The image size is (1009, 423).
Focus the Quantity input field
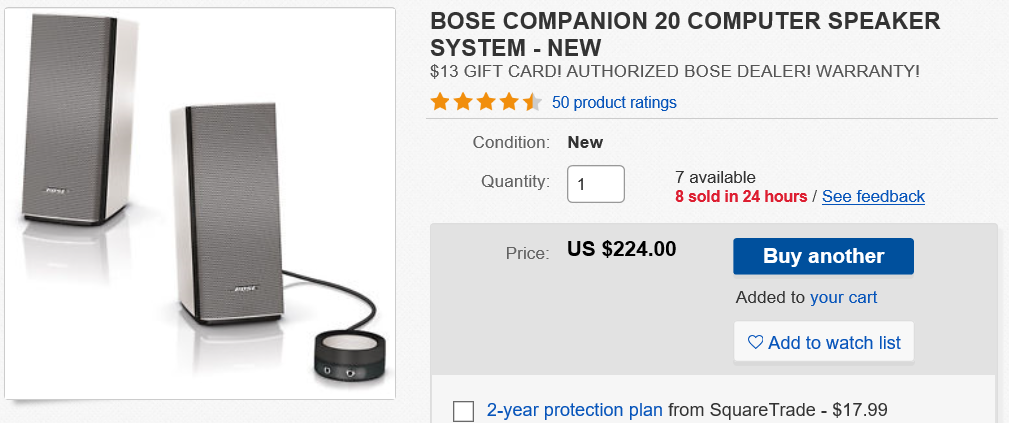[x=596, y=184]
